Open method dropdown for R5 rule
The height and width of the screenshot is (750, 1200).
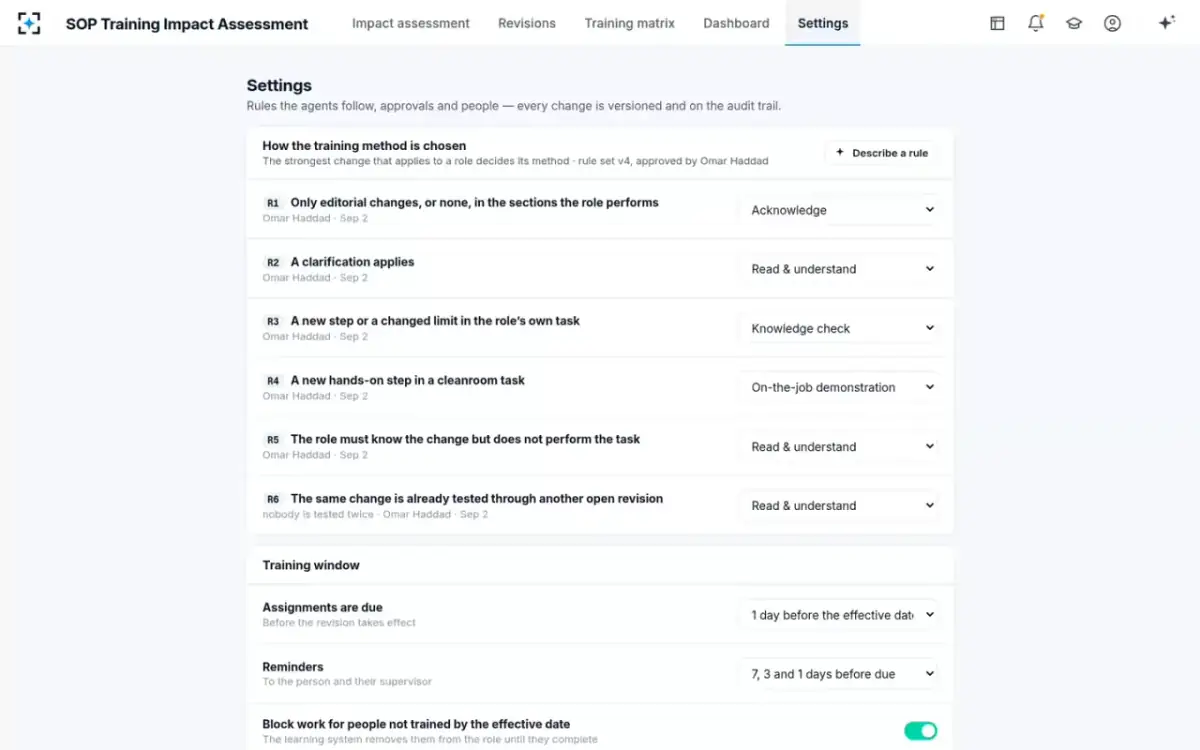tap(841, 447)
